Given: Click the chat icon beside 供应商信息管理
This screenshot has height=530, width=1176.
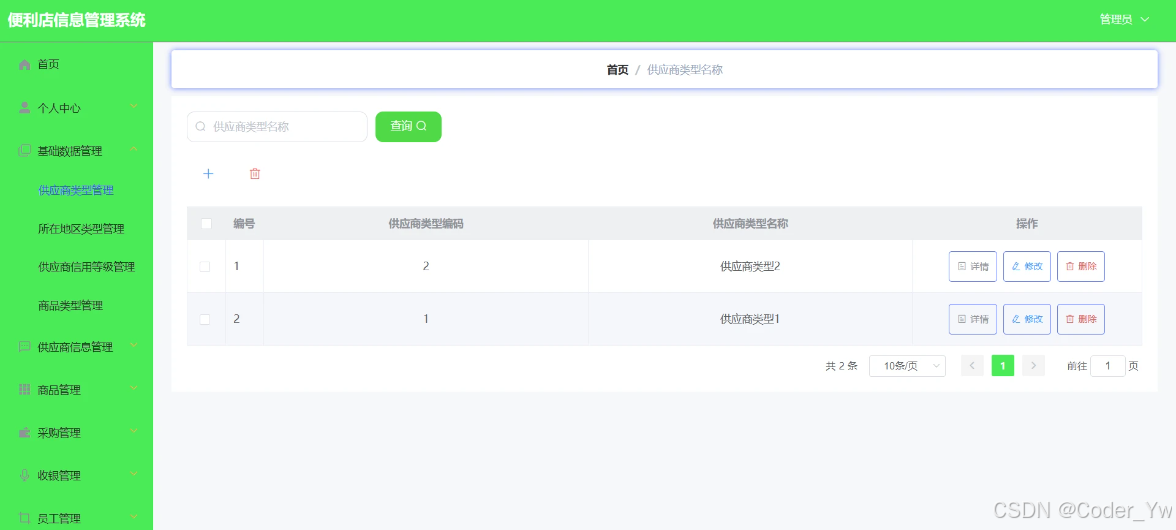Looking at the screenshot, I should tap(24, 347).
